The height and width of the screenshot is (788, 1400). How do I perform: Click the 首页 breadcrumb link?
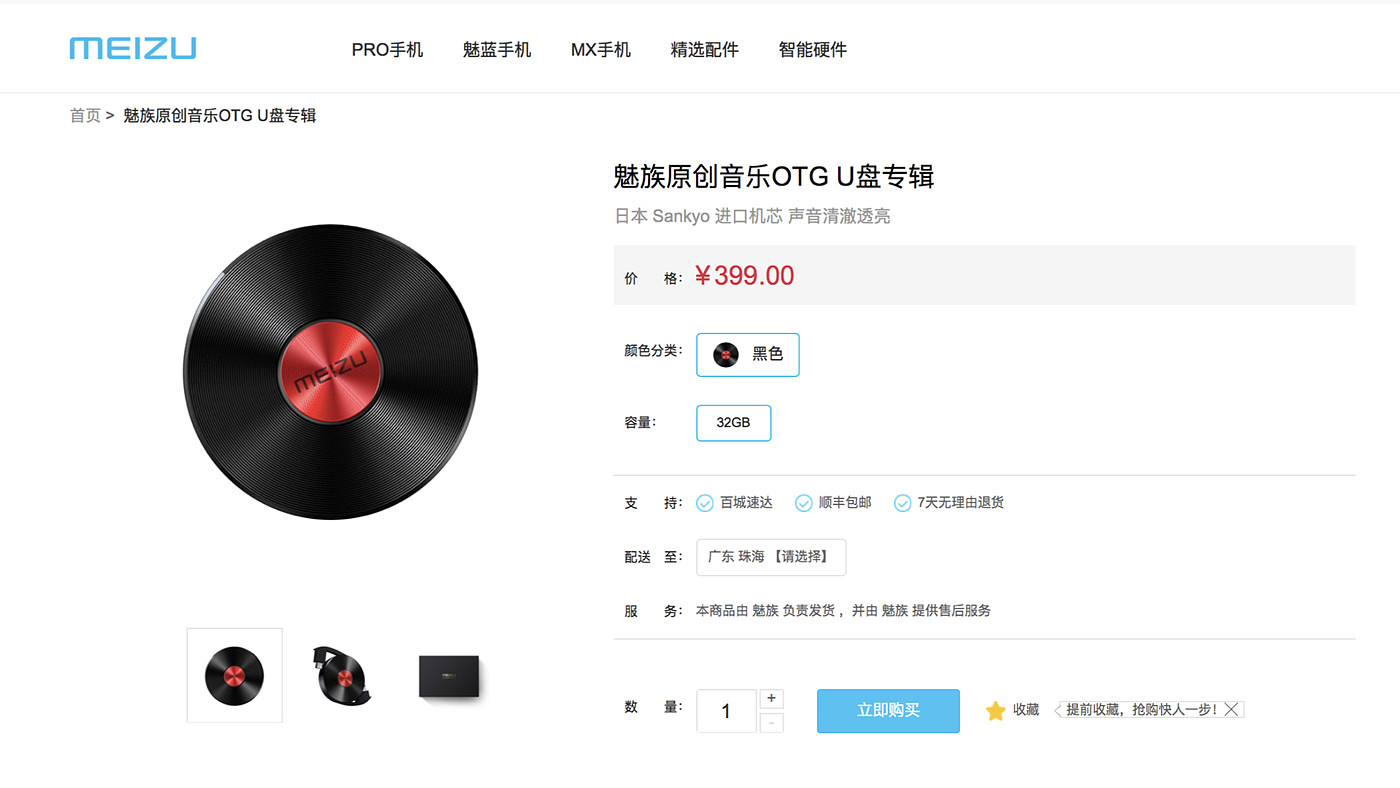(85, 116)
